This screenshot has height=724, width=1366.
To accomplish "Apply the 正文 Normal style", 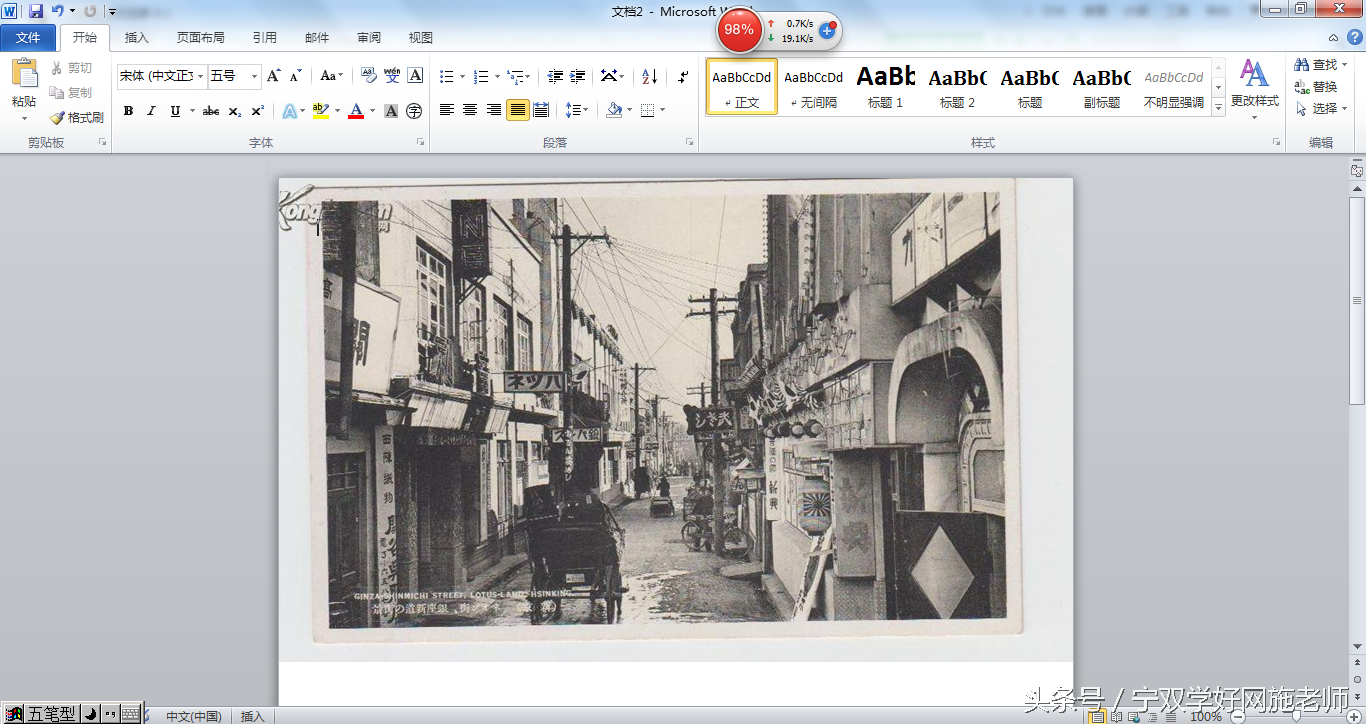I will pyautogui.click(x=742, y=86).
